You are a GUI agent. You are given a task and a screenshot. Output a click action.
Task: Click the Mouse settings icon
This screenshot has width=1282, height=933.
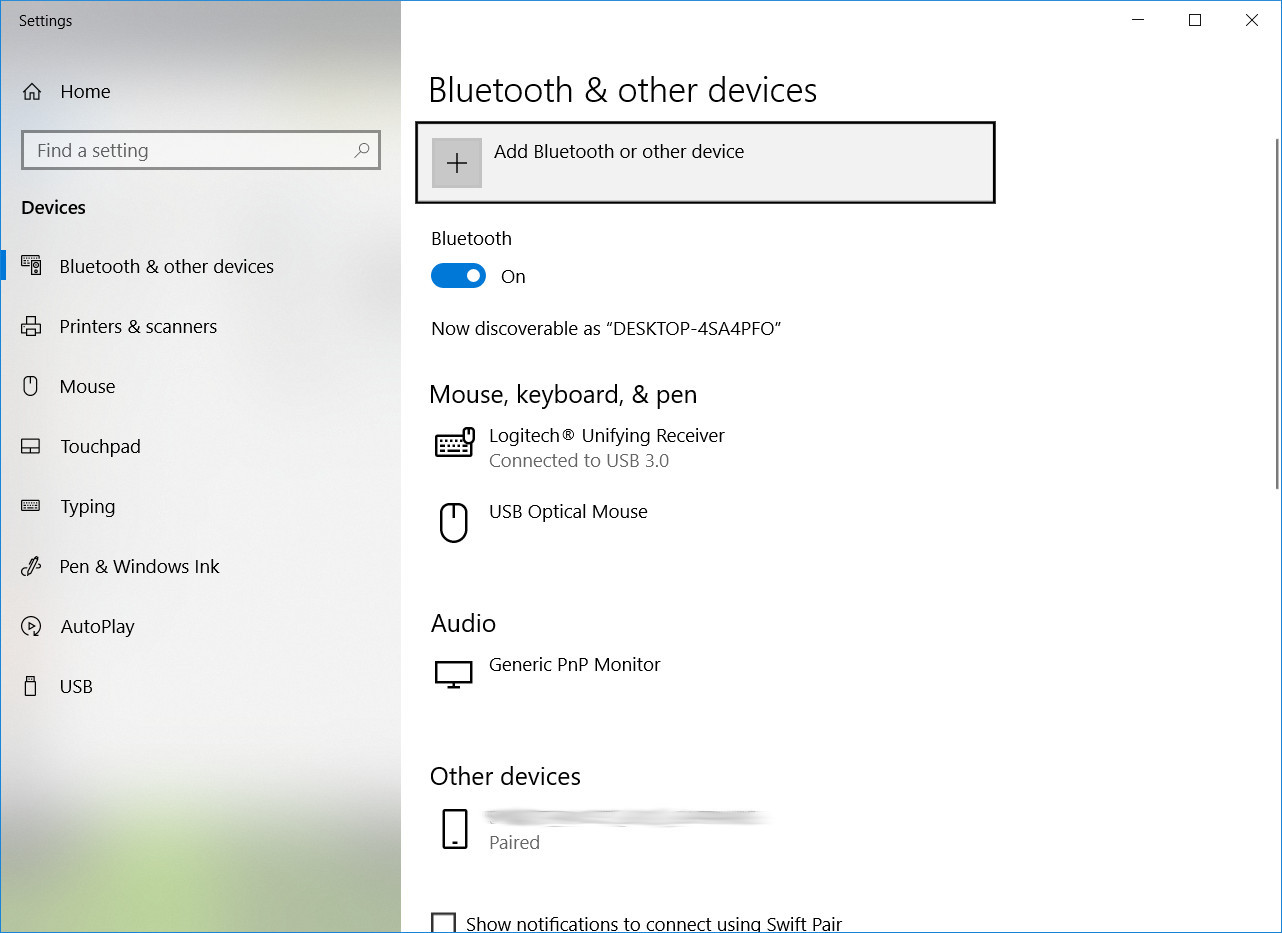[31, 386]
